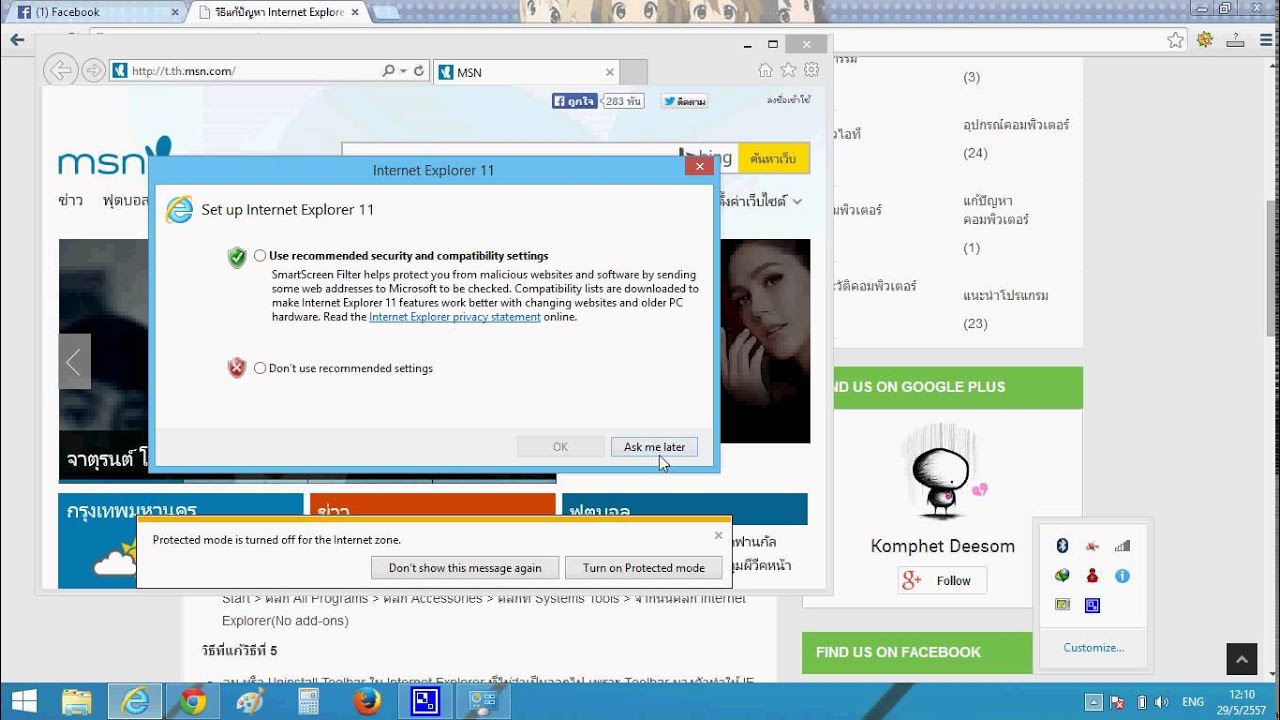Click the greyed OK button in setup dialog

point(560,447)
